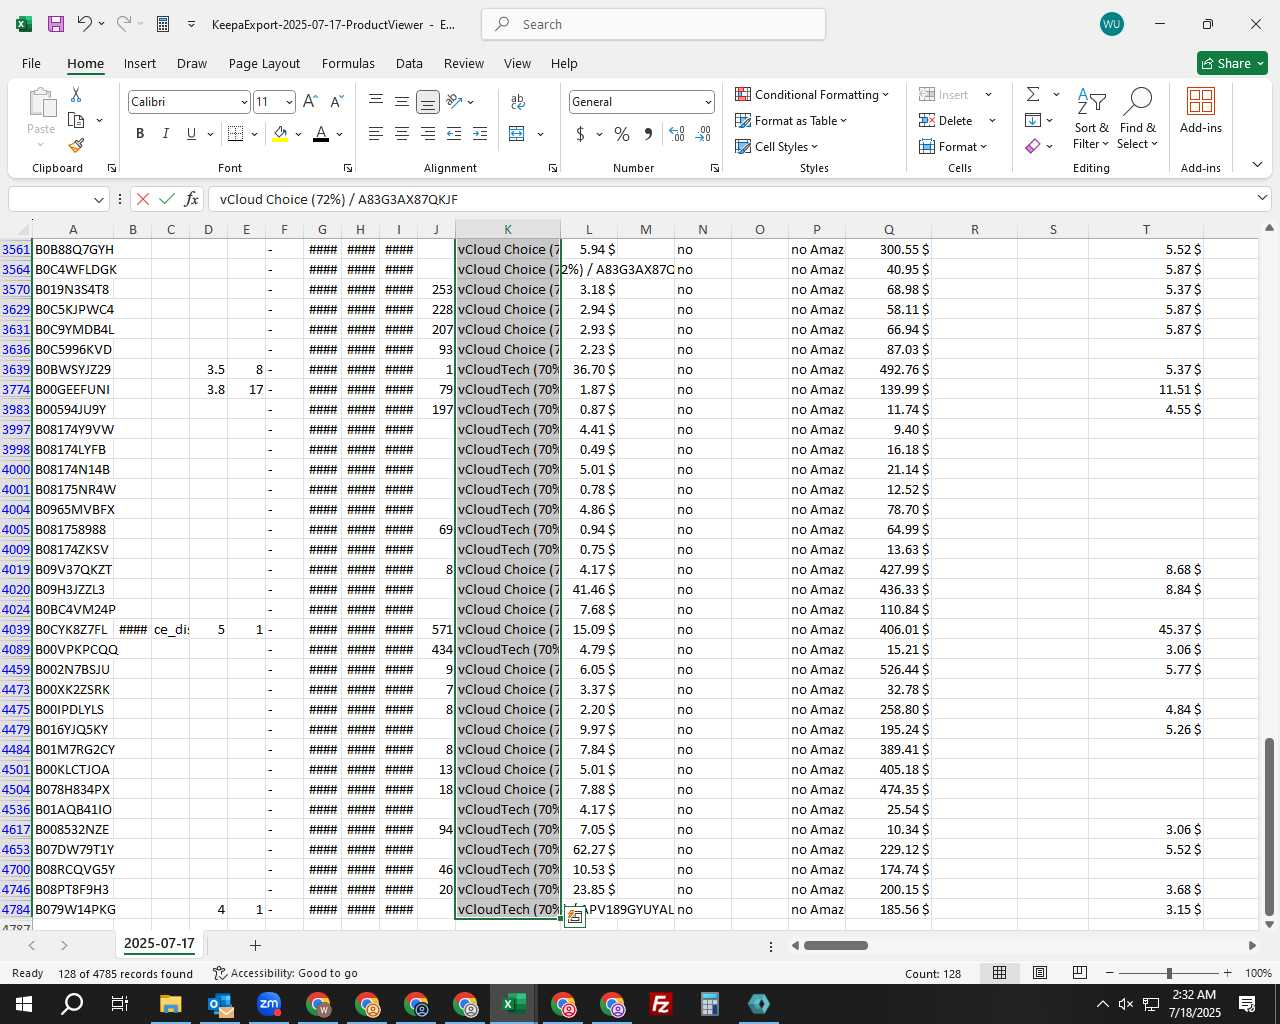Image resolution: width=1280 pixels, height=1024 pixels.
Task: Click the Paste Options smart tag icon
Action: point(575,916)
